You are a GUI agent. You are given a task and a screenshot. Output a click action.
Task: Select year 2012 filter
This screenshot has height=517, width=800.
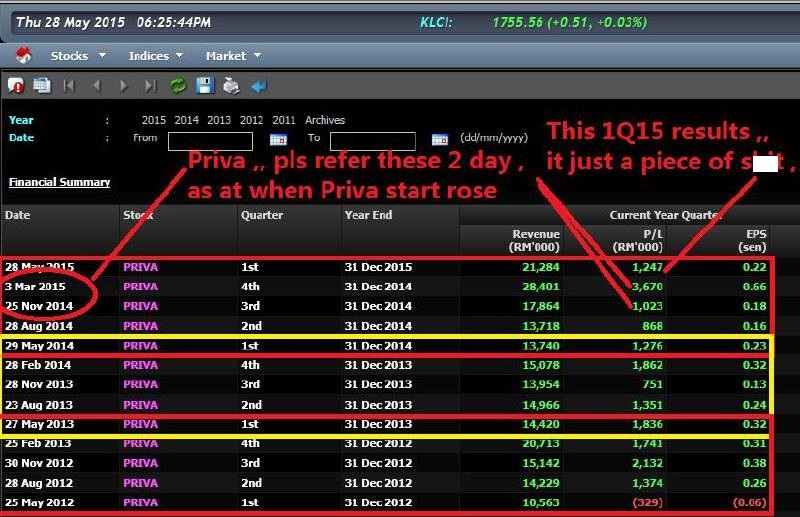pyautogui.click(x=252, y=120)
